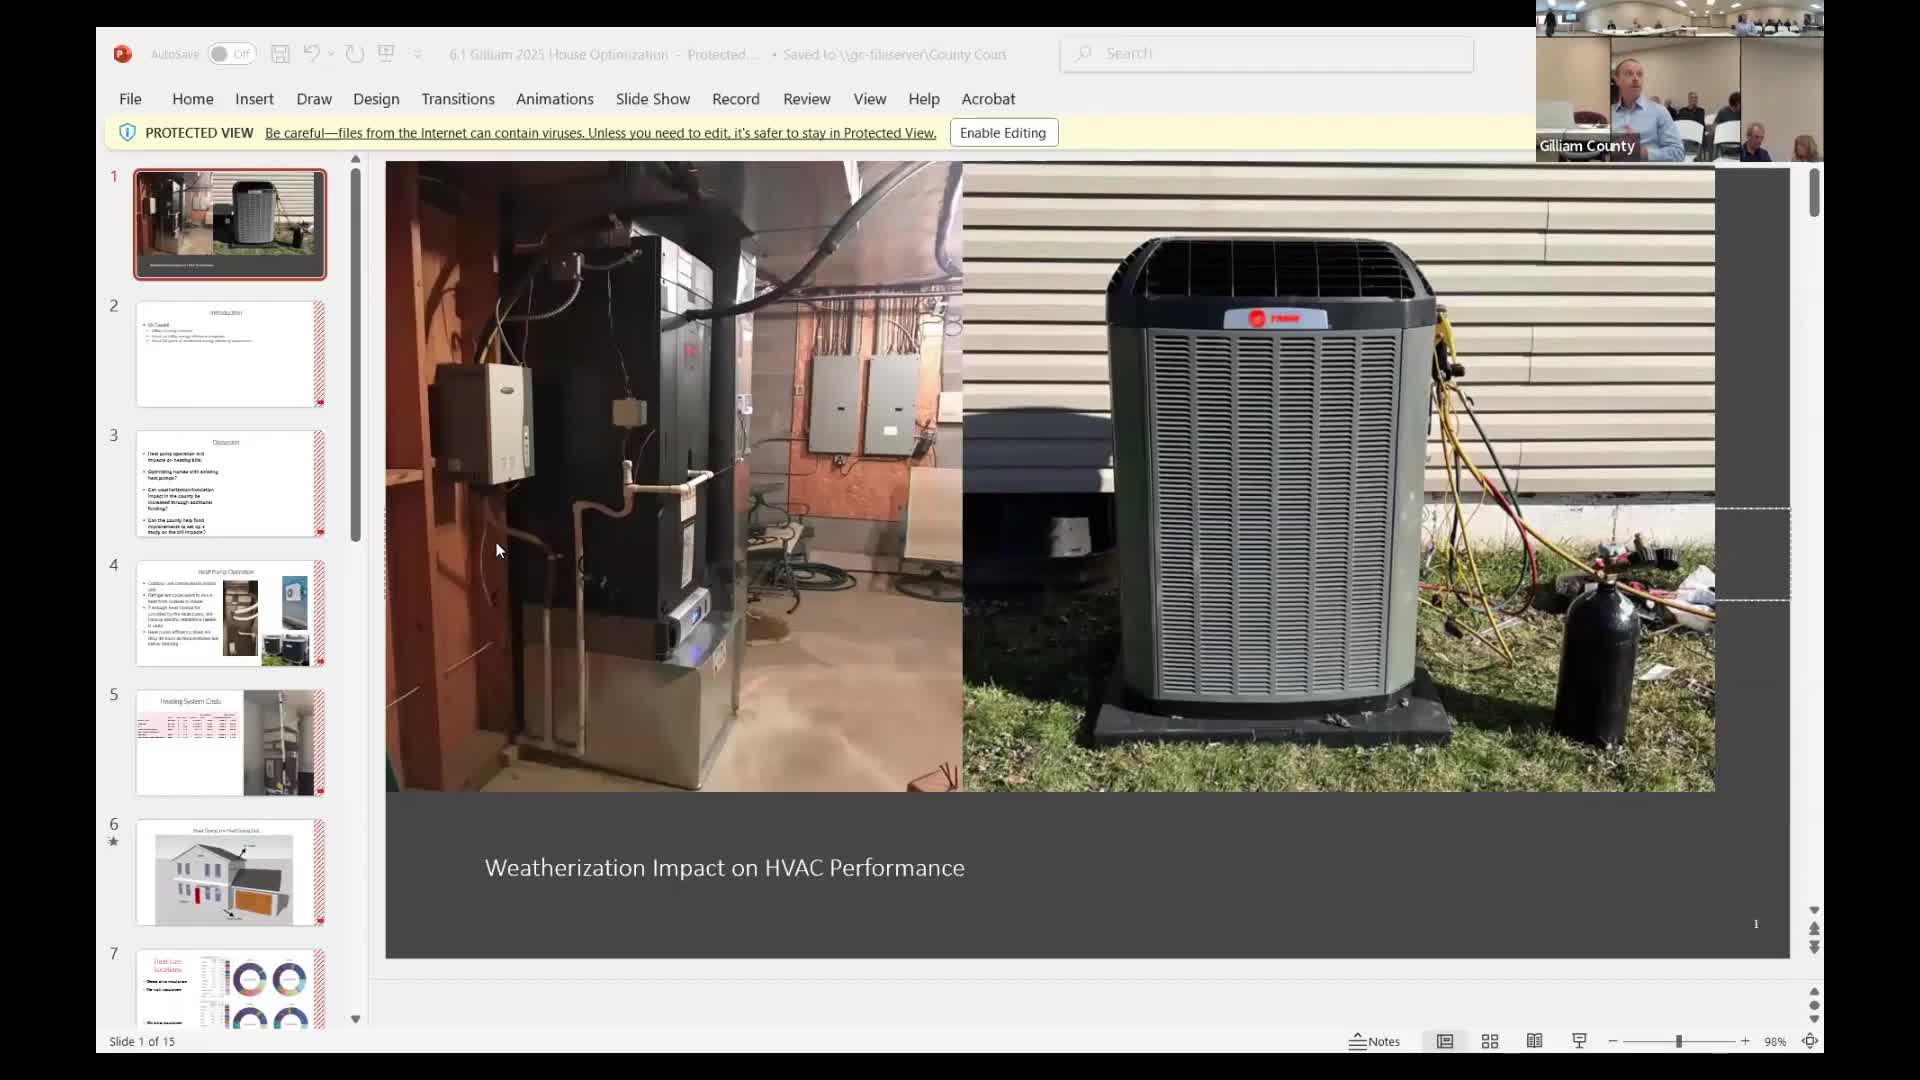Start presentation from the beginning icon
Screen dimensions: 1920x1080
click(386, 54)
